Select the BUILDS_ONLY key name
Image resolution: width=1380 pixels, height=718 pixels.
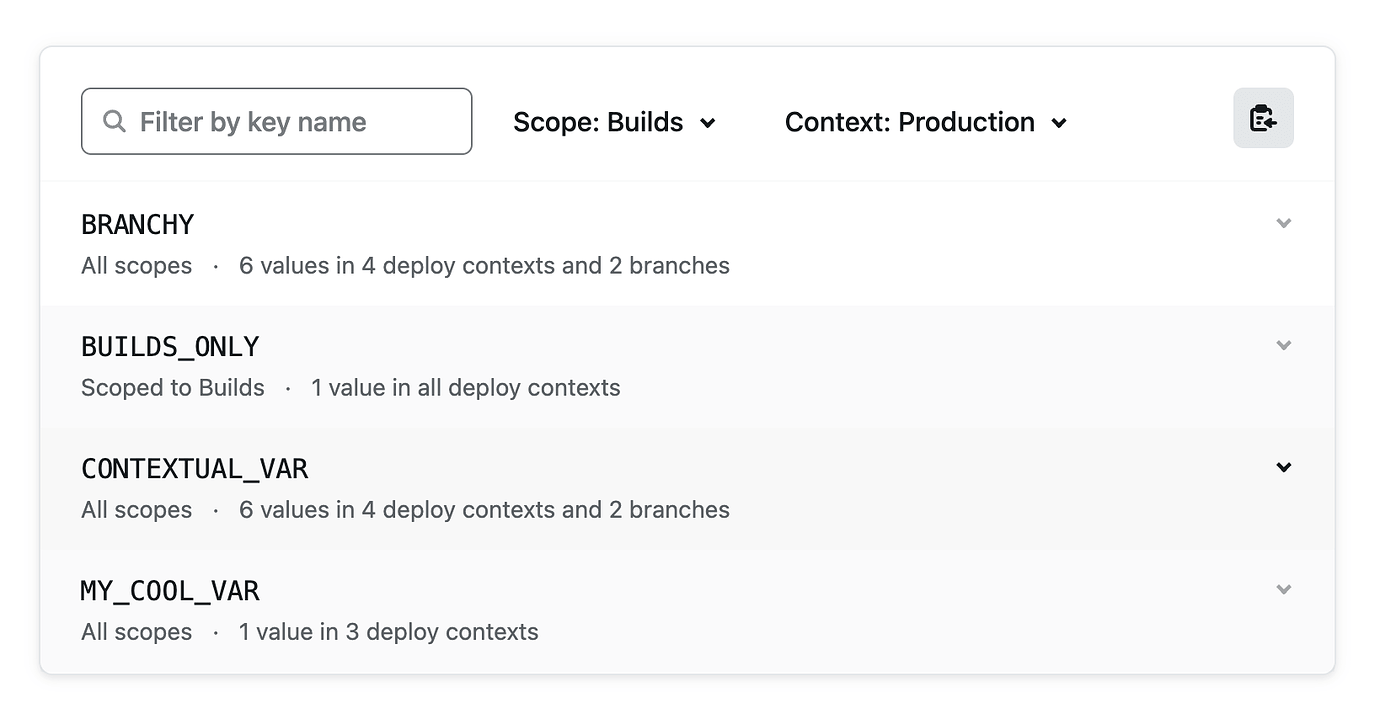click(170, 347)
